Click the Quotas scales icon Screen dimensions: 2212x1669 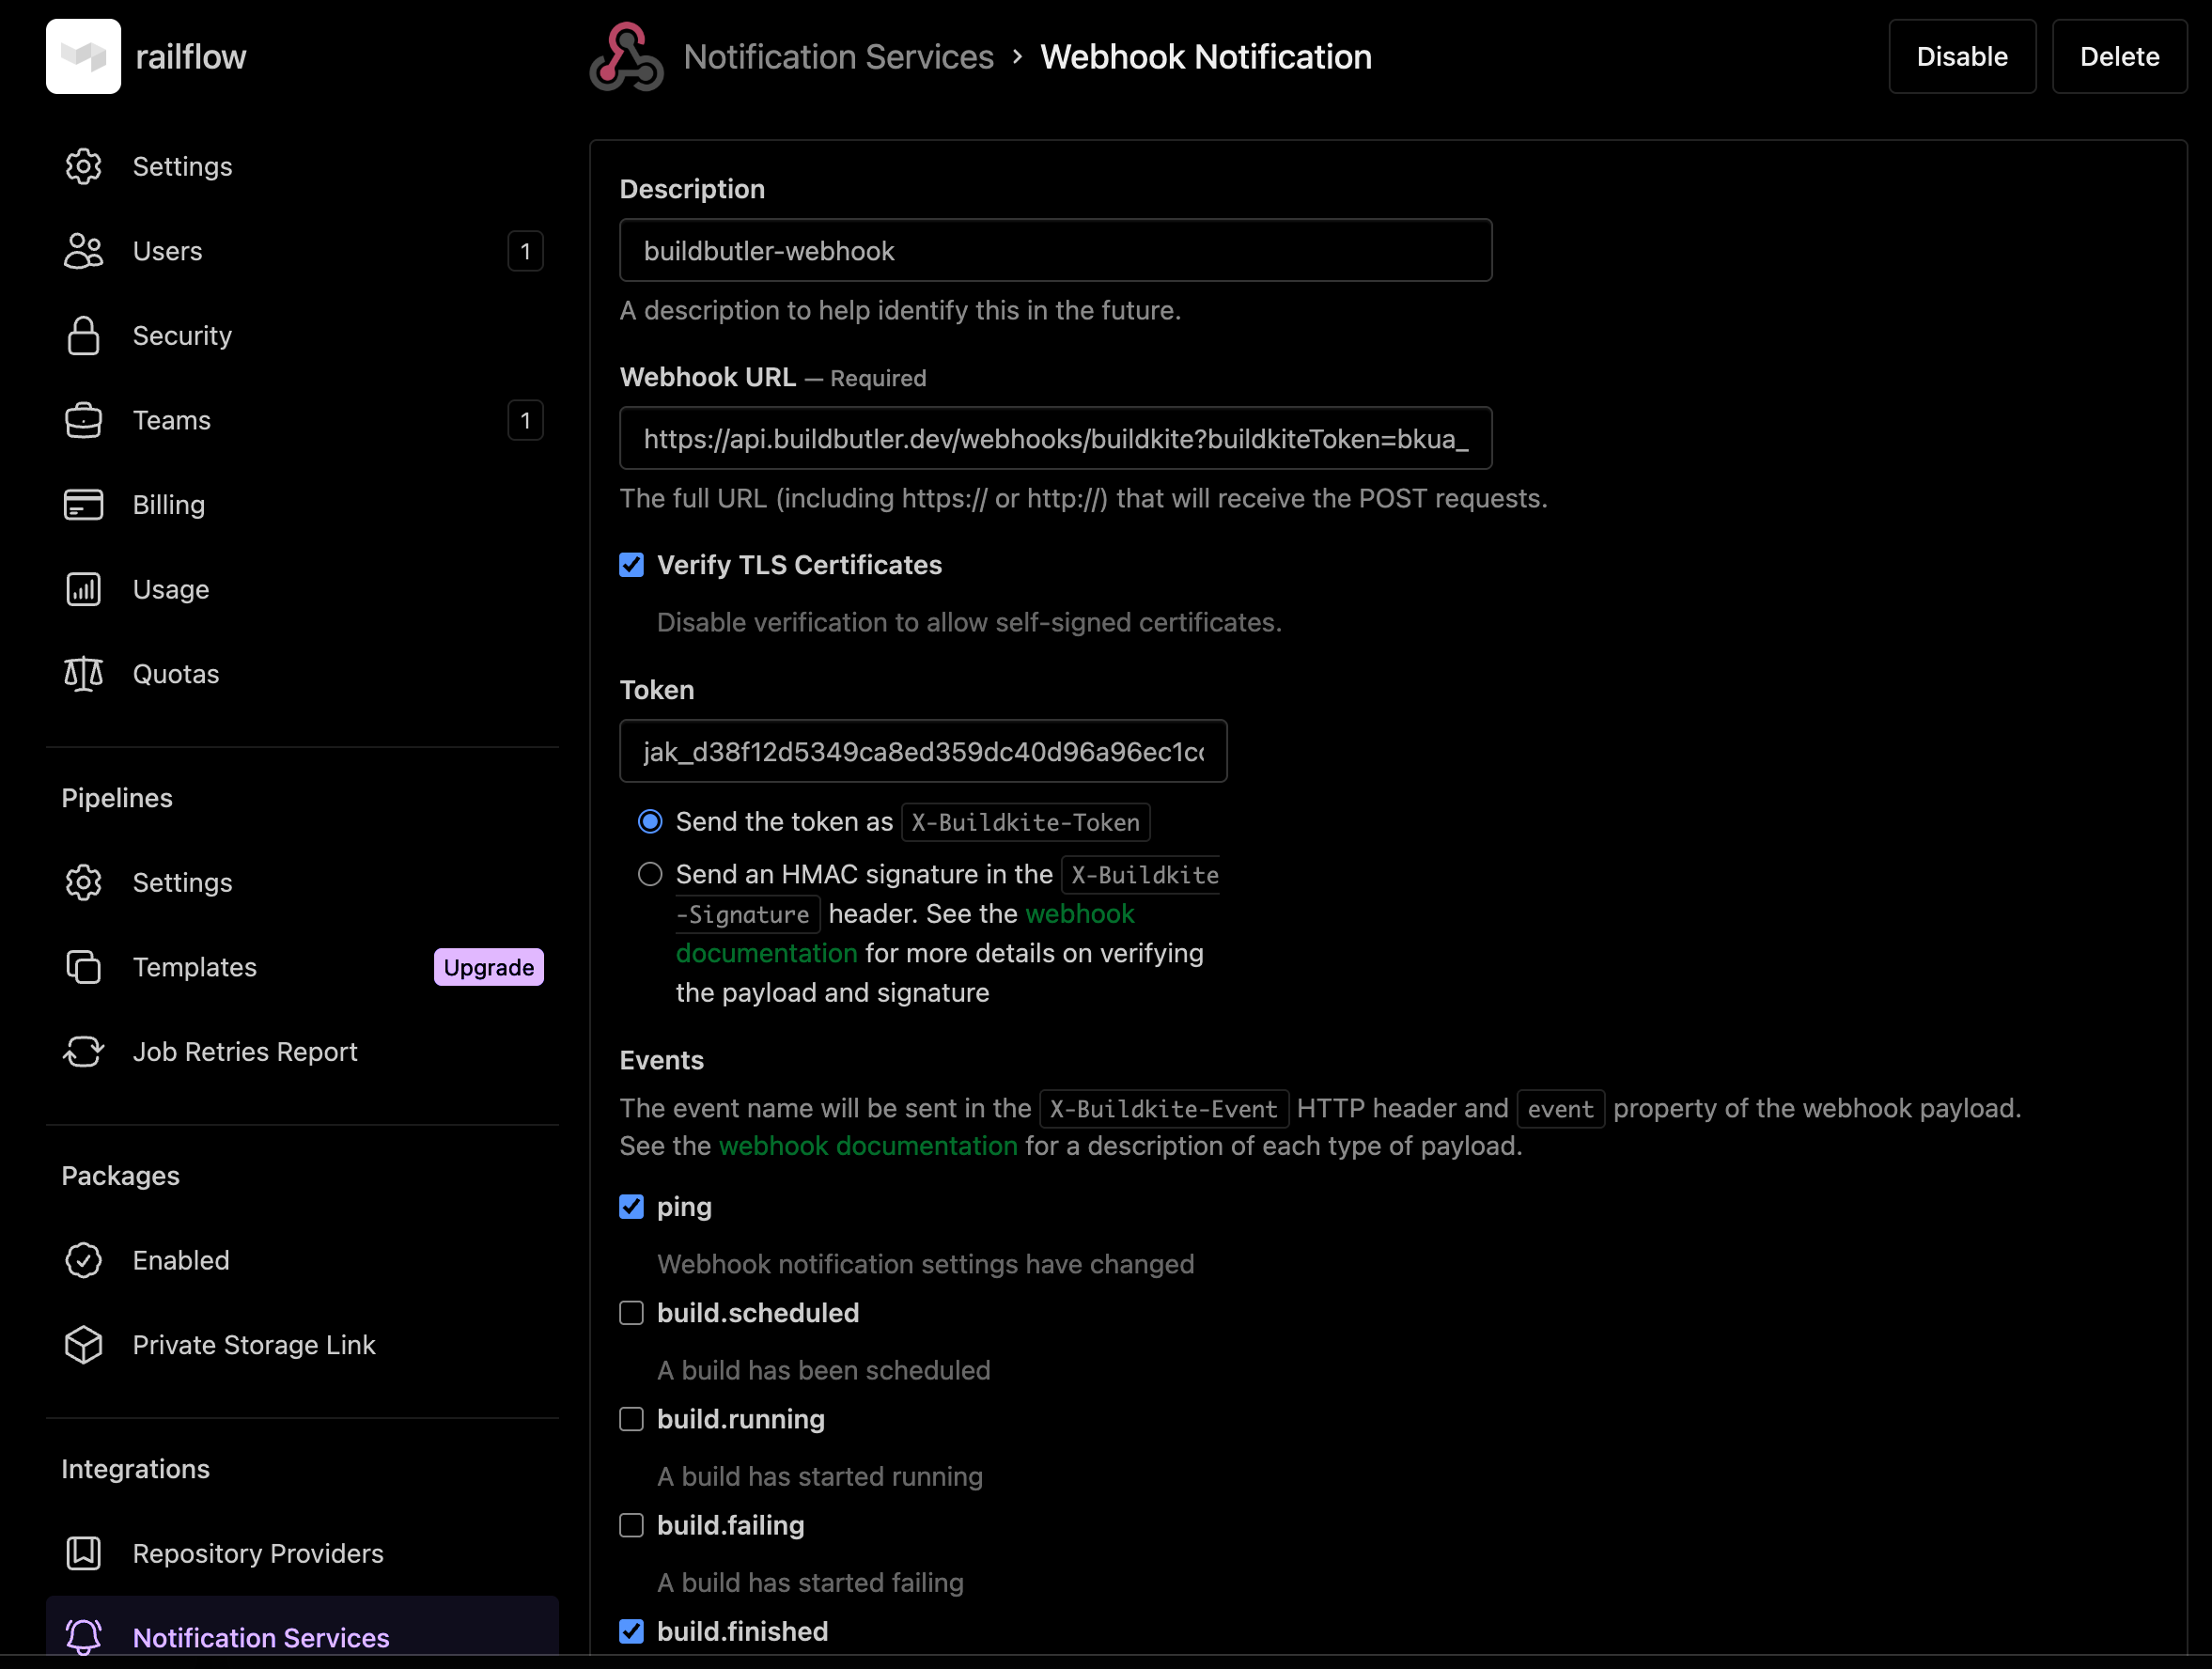[x=83, y=674]
